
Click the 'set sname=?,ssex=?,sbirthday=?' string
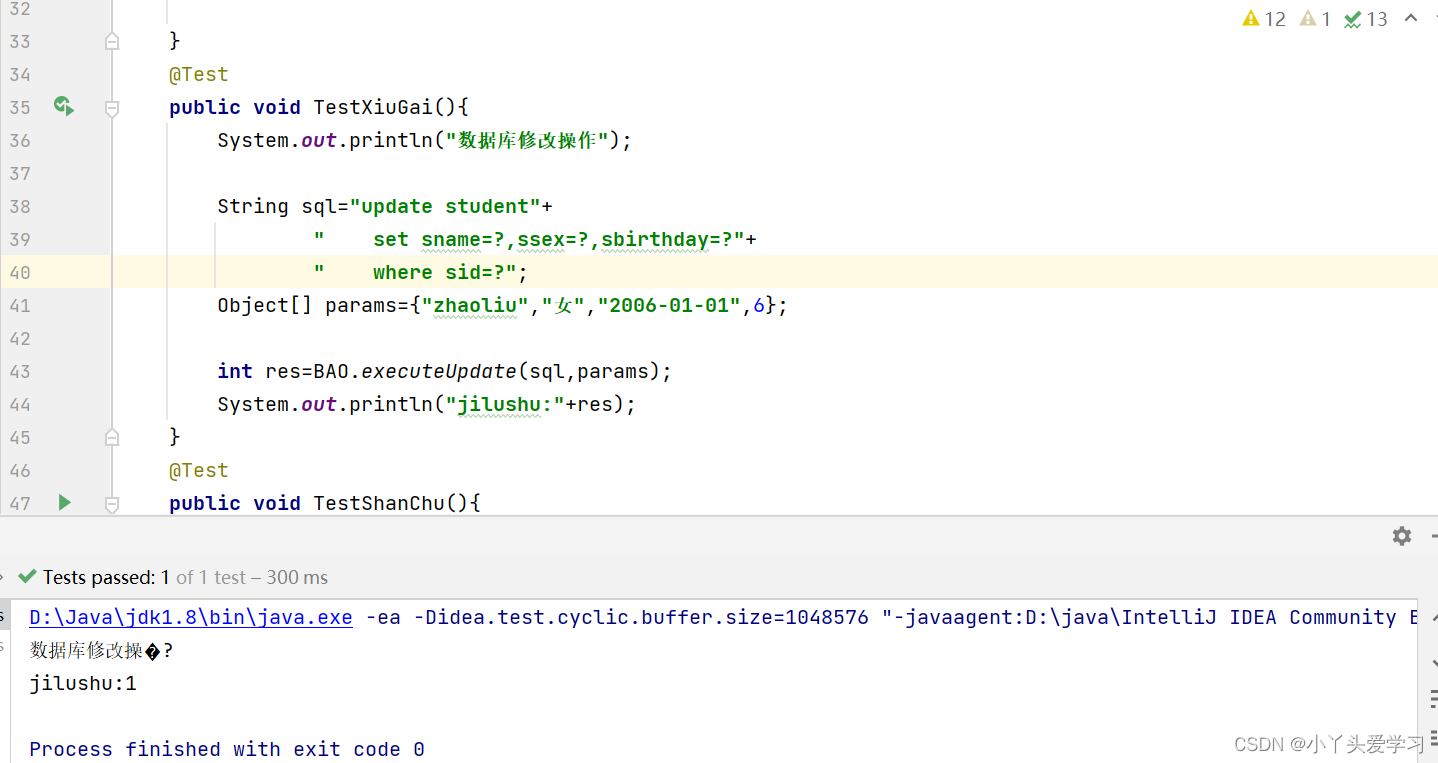[x=529, y=239]
